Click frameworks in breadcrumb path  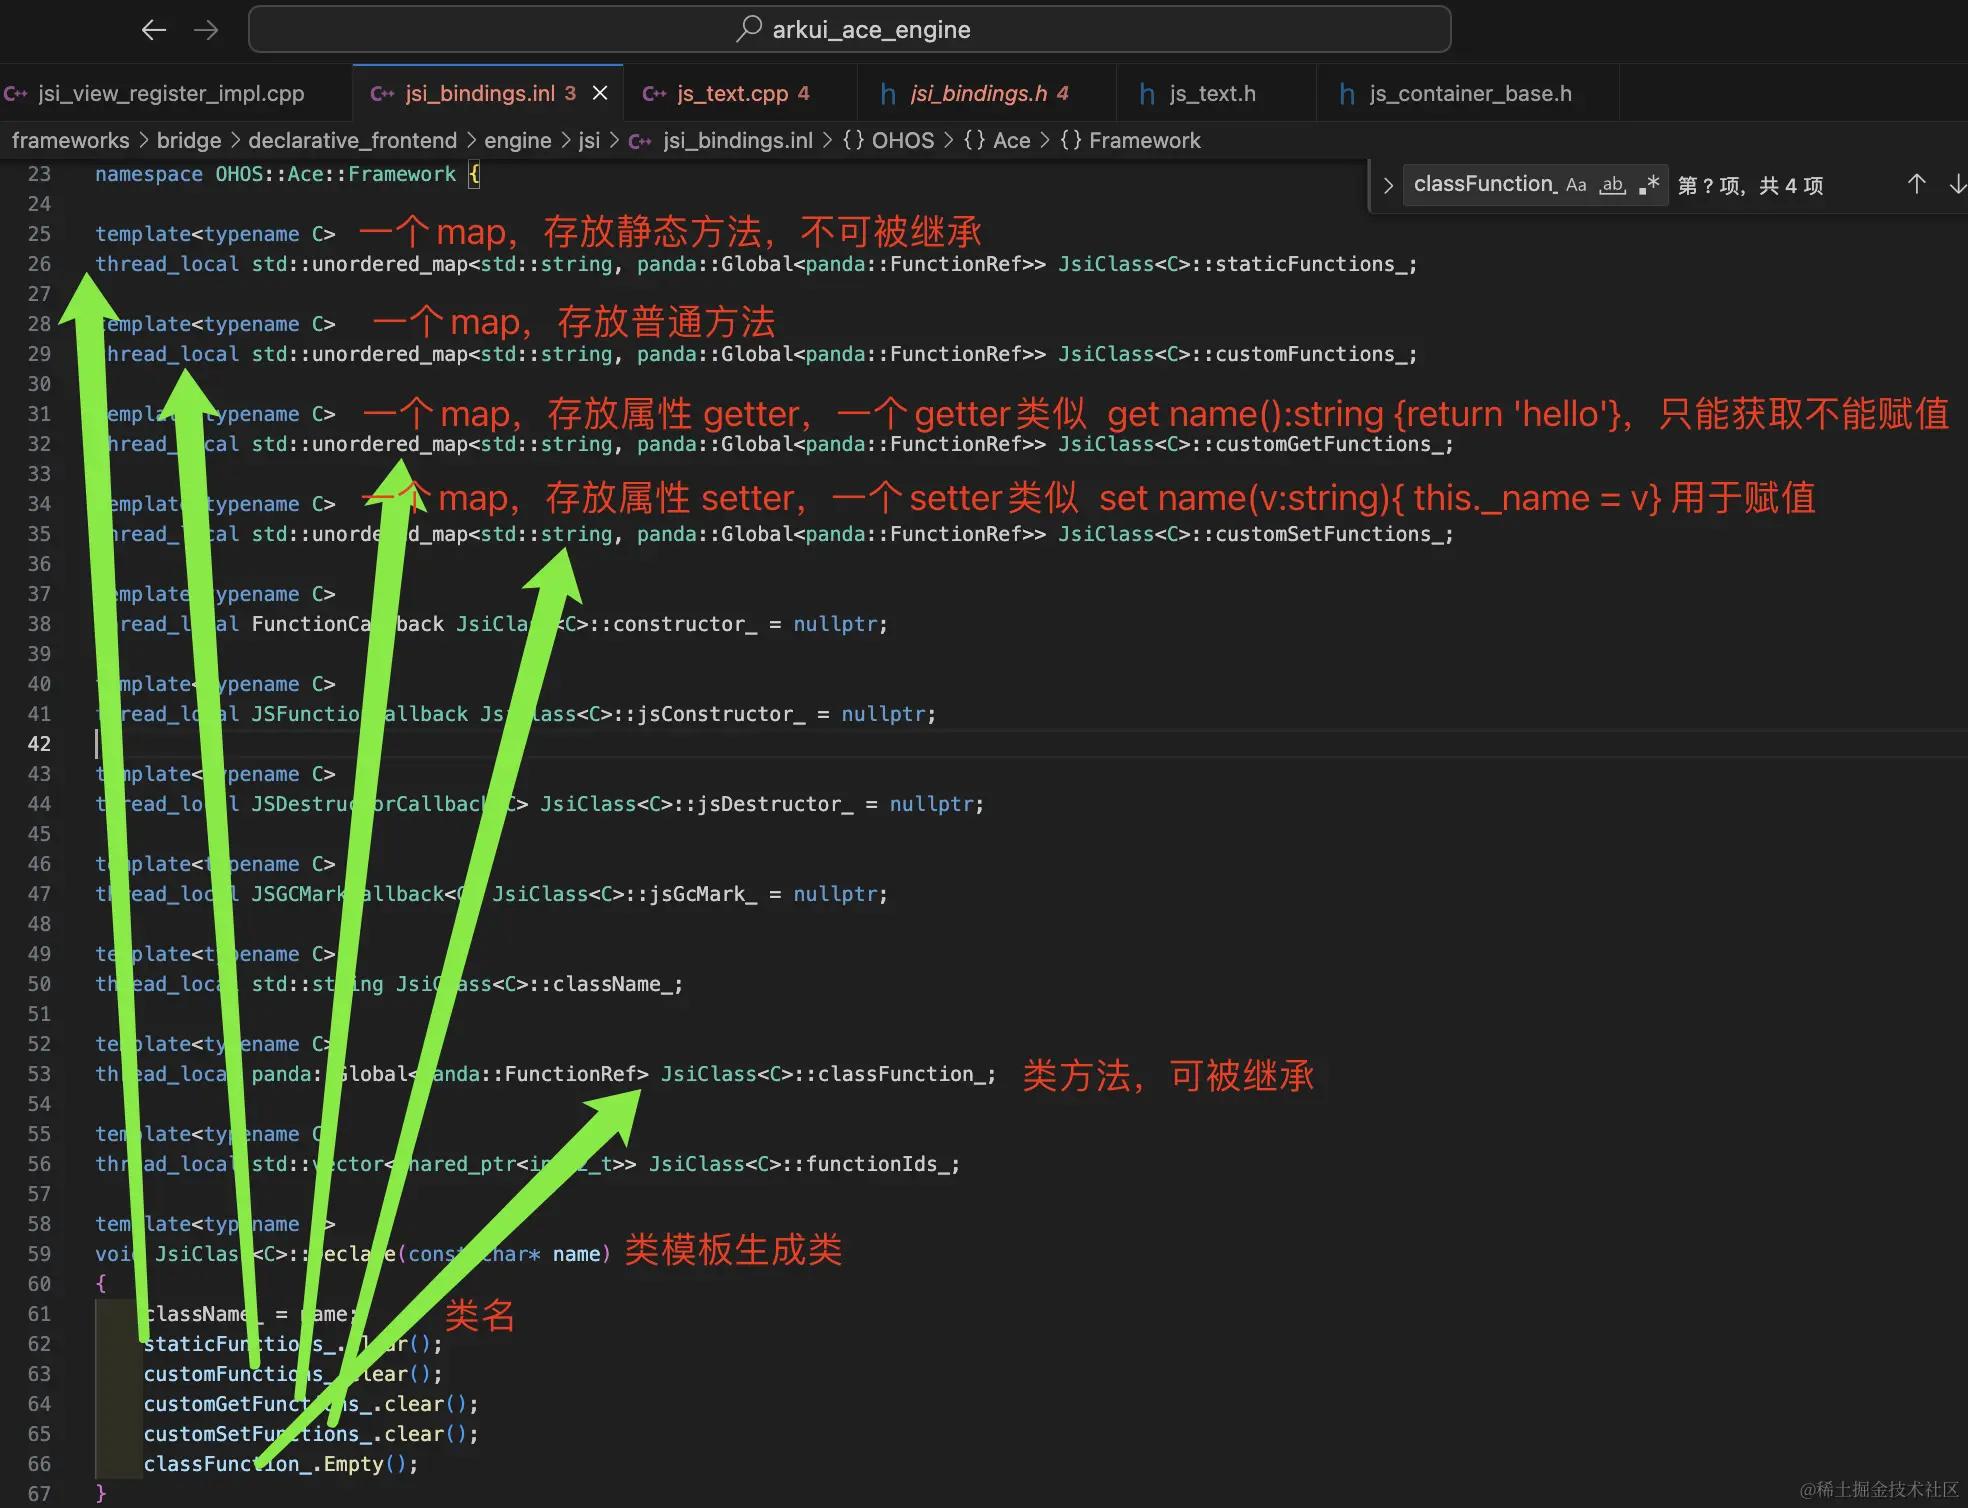pos(70,141)
